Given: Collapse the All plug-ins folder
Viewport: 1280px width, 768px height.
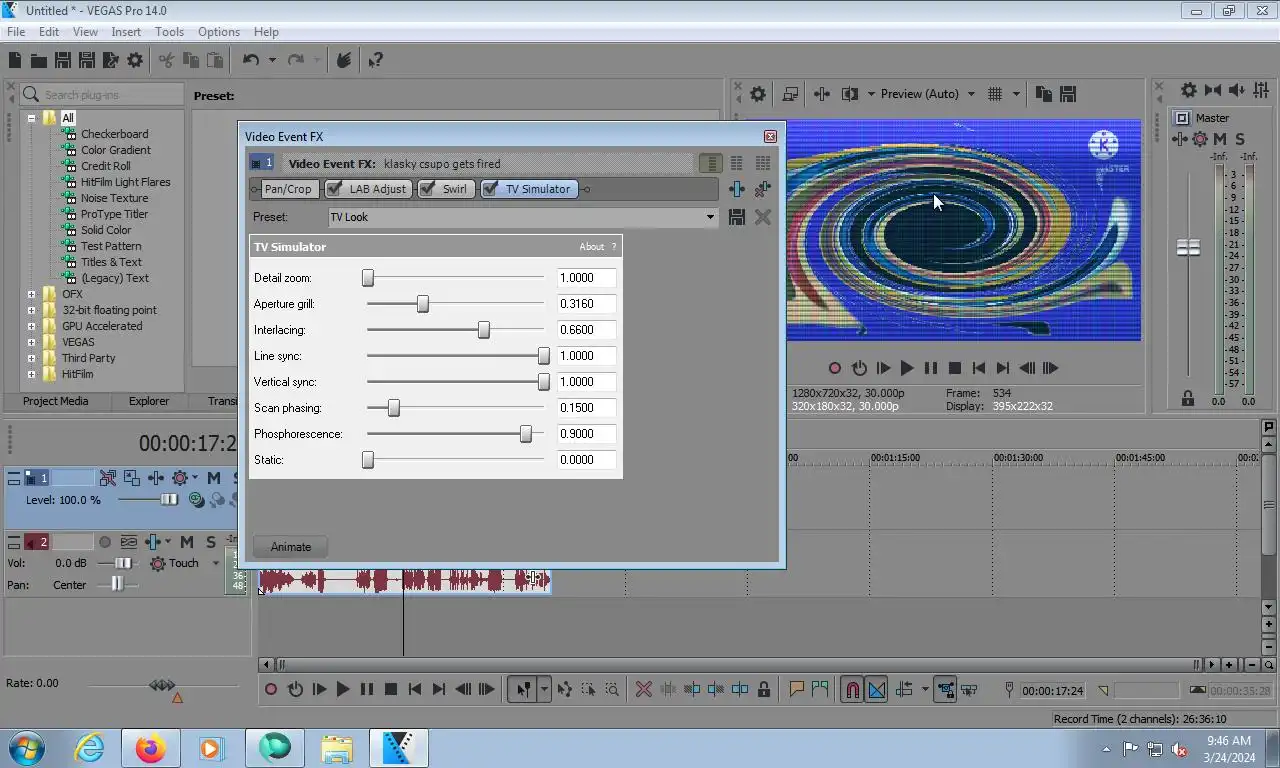Looking at the screenshot, I should tap(32, 118).
